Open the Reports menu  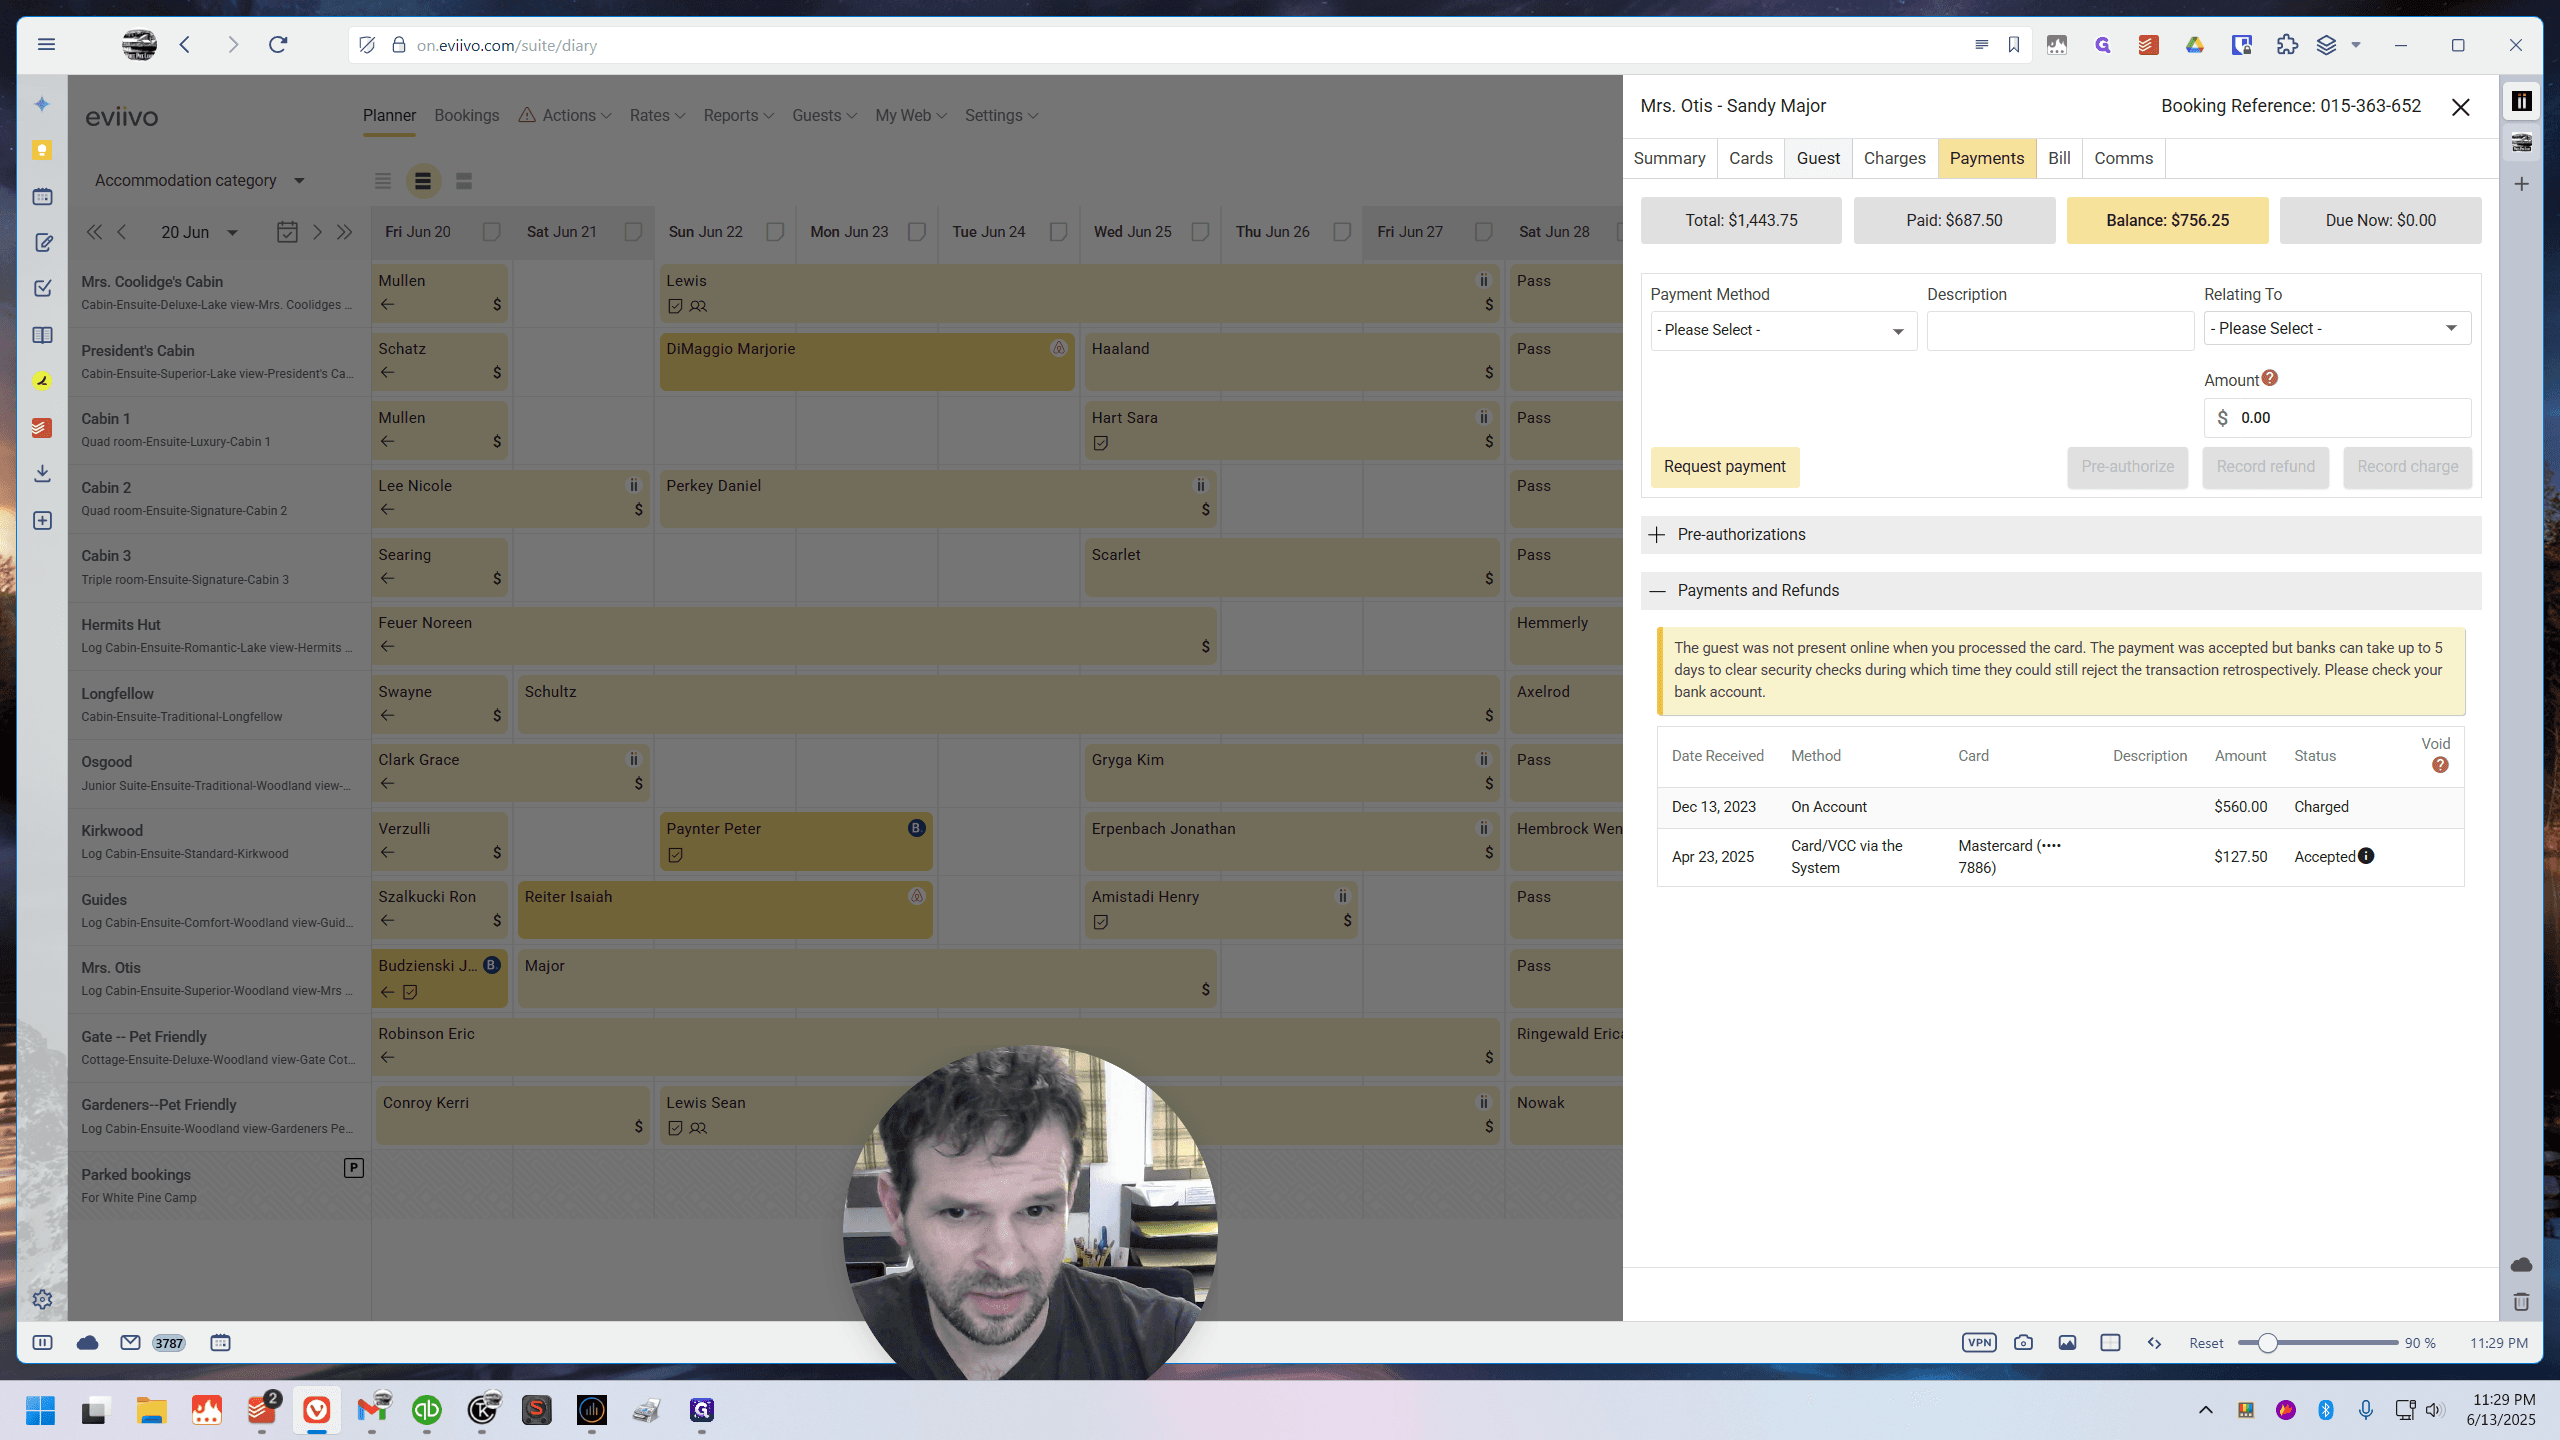tap(738, 116)
